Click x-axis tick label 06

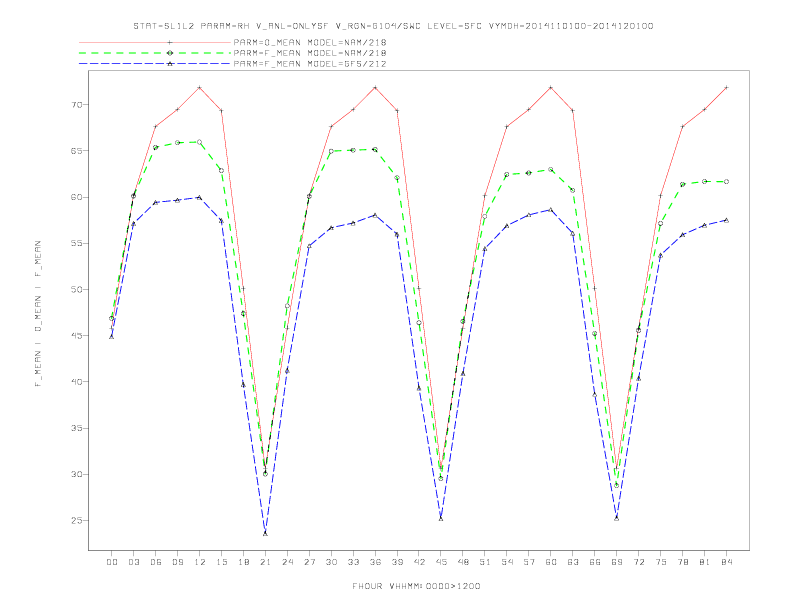point(156,562)
